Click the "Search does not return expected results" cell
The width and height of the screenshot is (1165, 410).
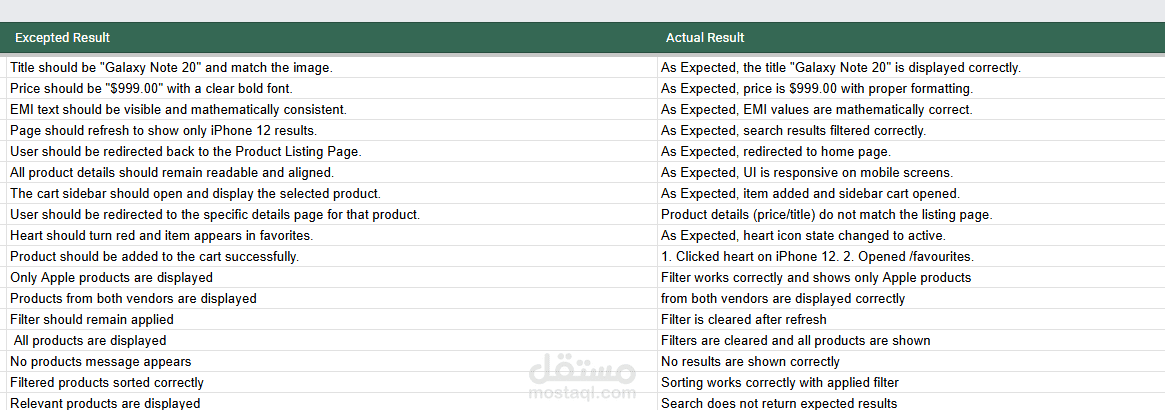pyautogui.click(x=778, y=403)
